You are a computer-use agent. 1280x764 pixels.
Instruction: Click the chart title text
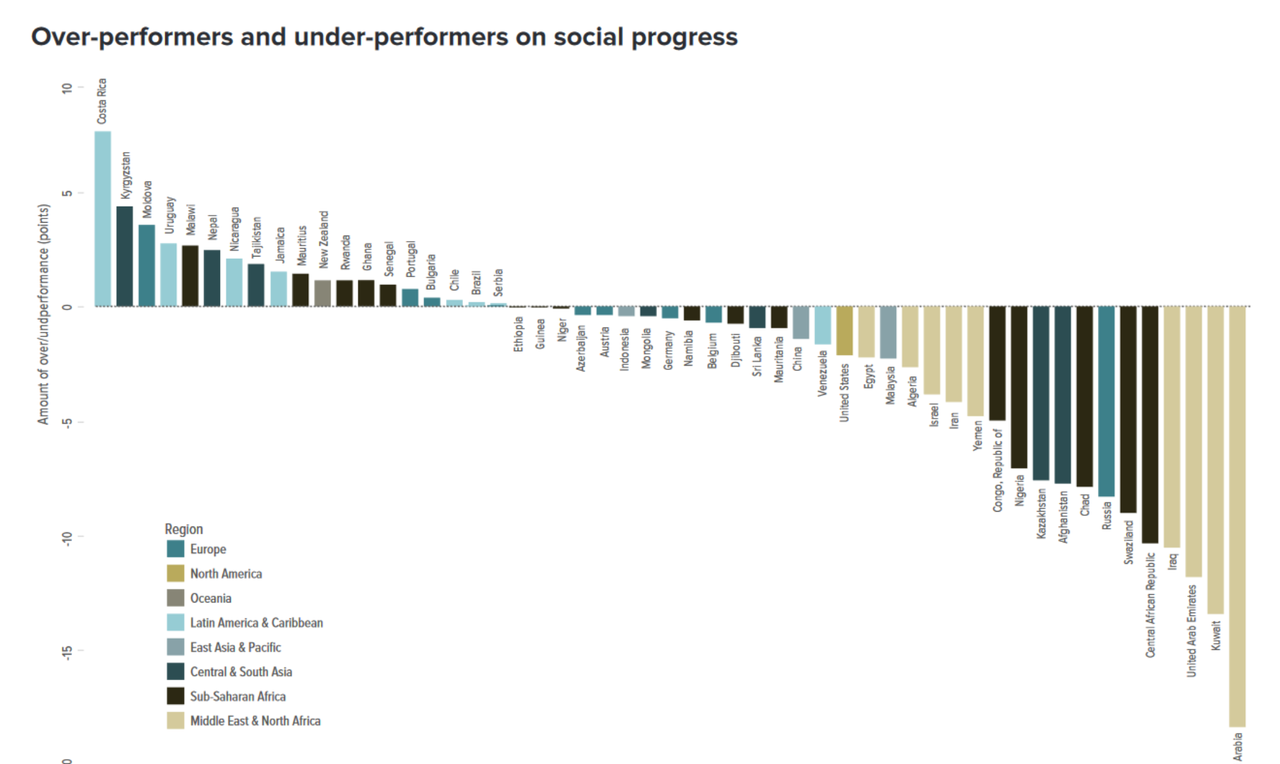click(384, 37)
